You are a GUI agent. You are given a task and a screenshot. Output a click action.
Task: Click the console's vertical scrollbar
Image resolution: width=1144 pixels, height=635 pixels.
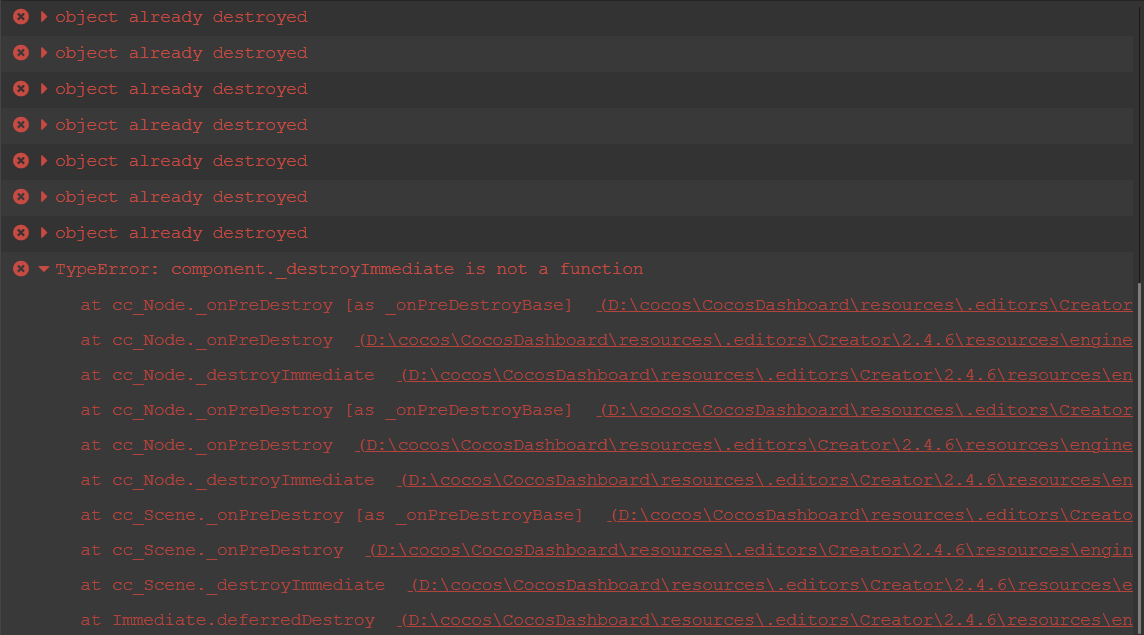pyautogui.click(x=1138, y=450)
